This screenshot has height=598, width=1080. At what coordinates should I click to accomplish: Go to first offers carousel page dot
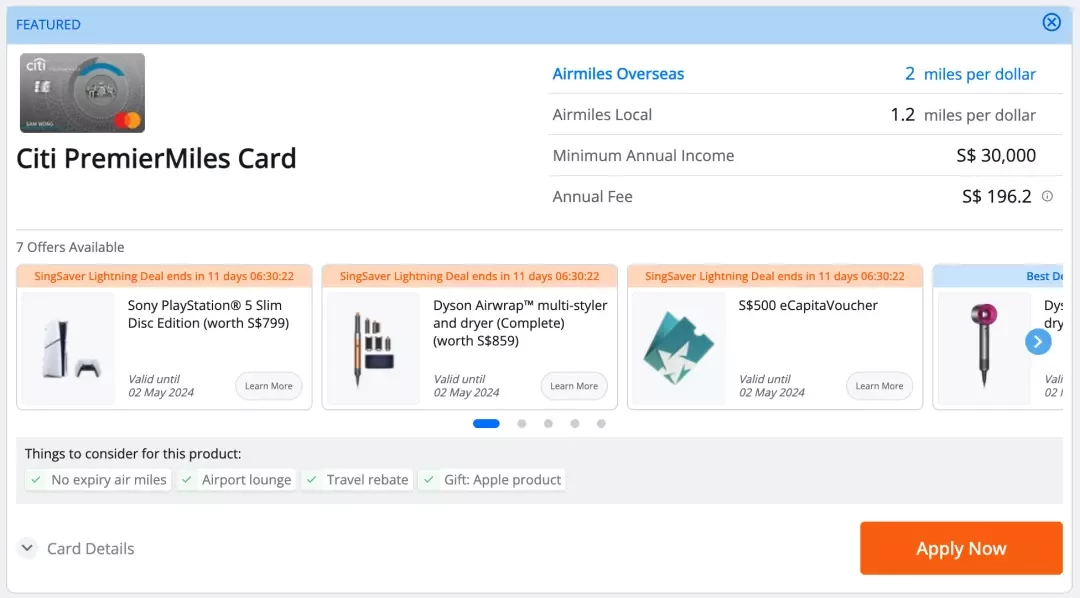(486, 424)
